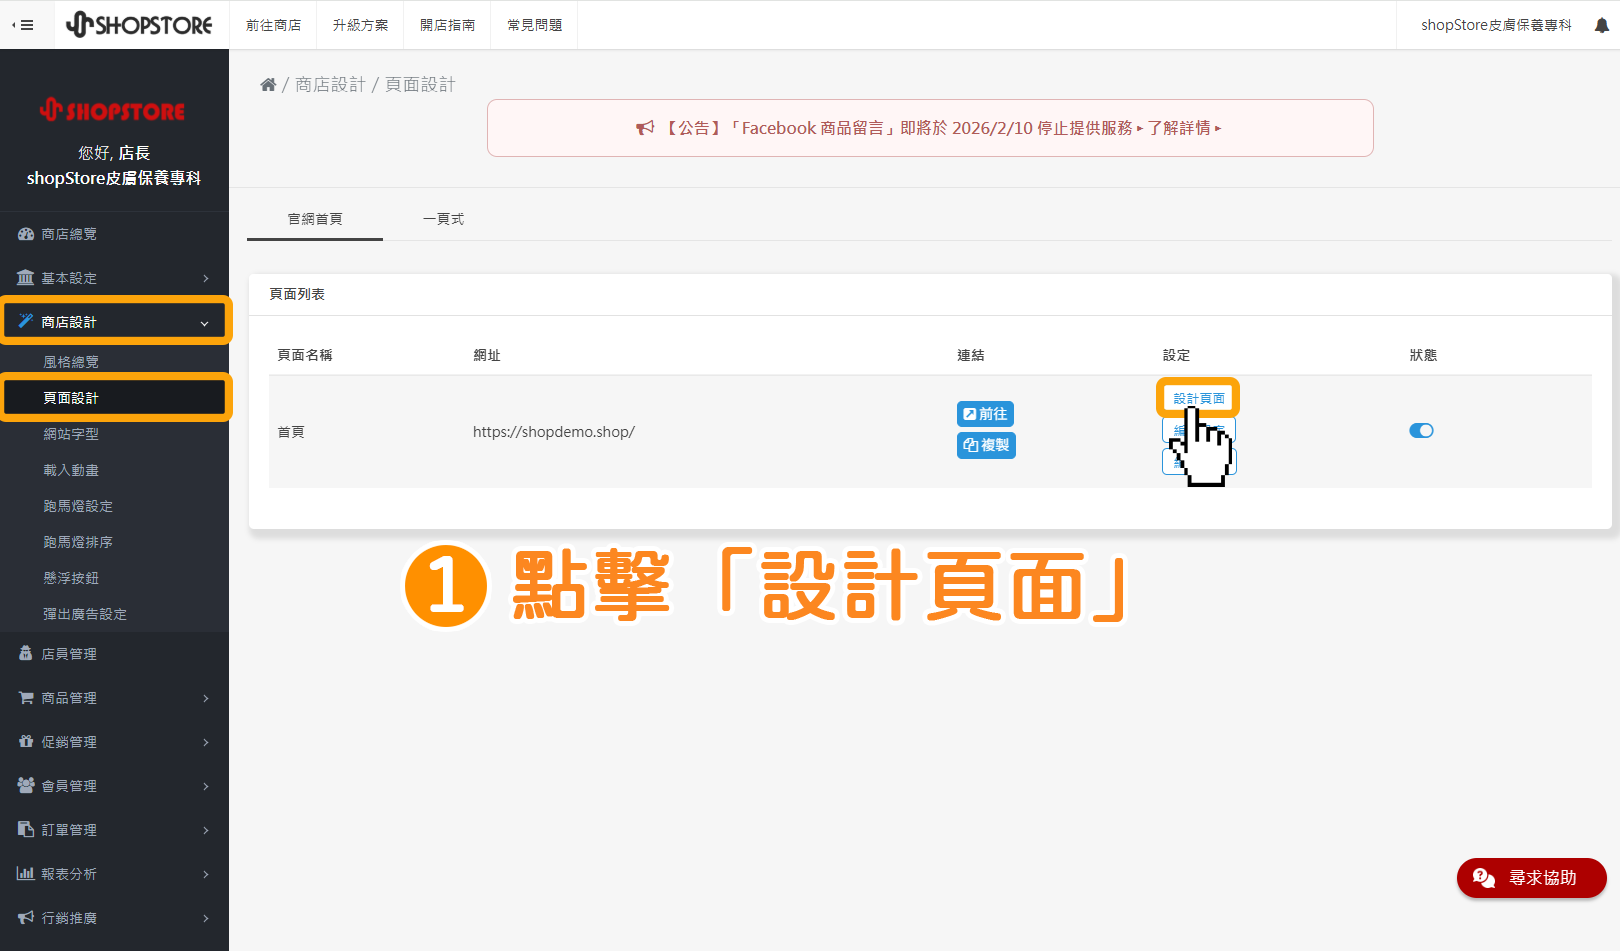
Task: Click the home icon in the breadcrumb
Action: tap(268, 84)
